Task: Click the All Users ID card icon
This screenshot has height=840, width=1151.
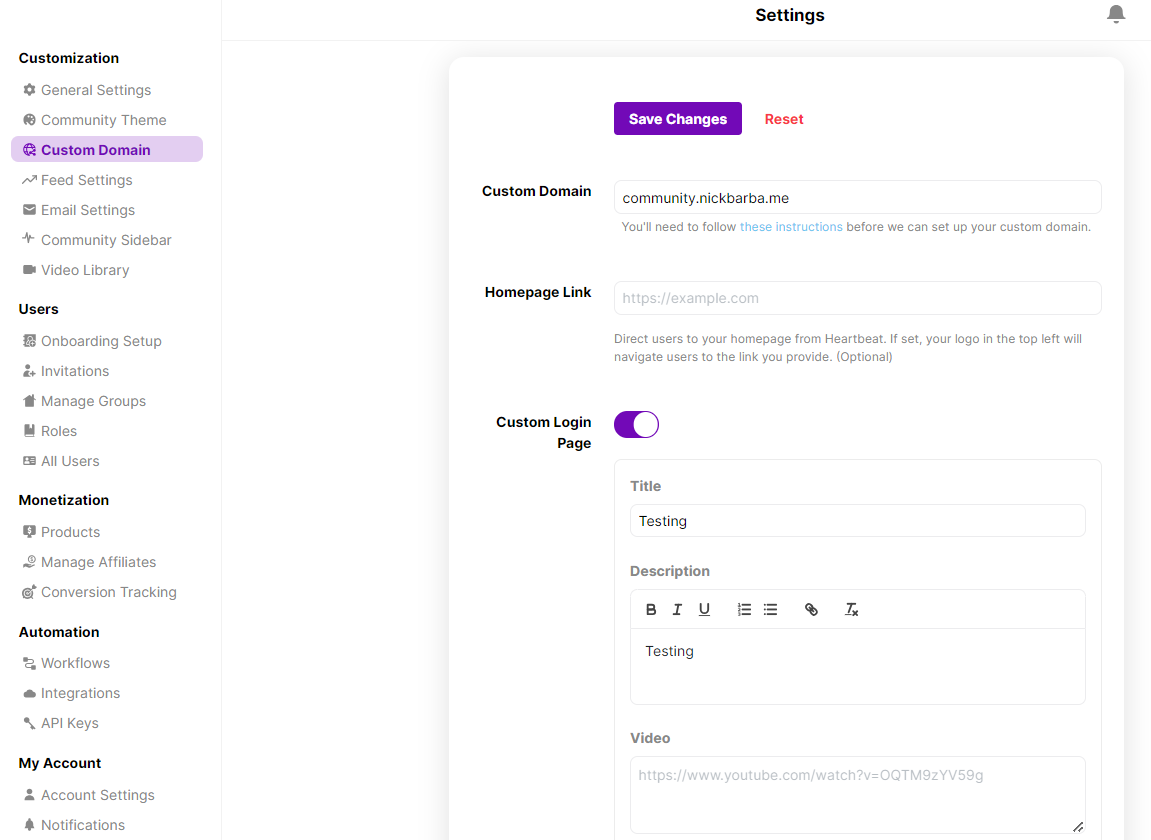Action: tap(29, 461)
